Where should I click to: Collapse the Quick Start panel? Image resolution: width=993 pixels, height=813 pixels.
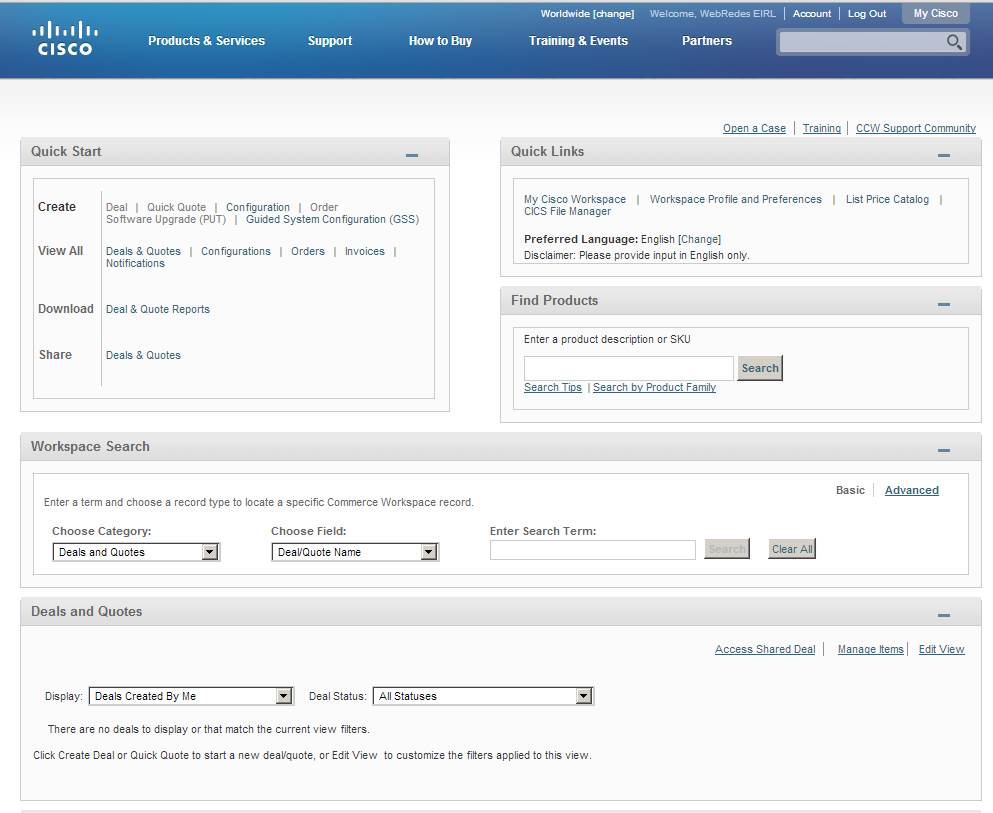(412, 155)
